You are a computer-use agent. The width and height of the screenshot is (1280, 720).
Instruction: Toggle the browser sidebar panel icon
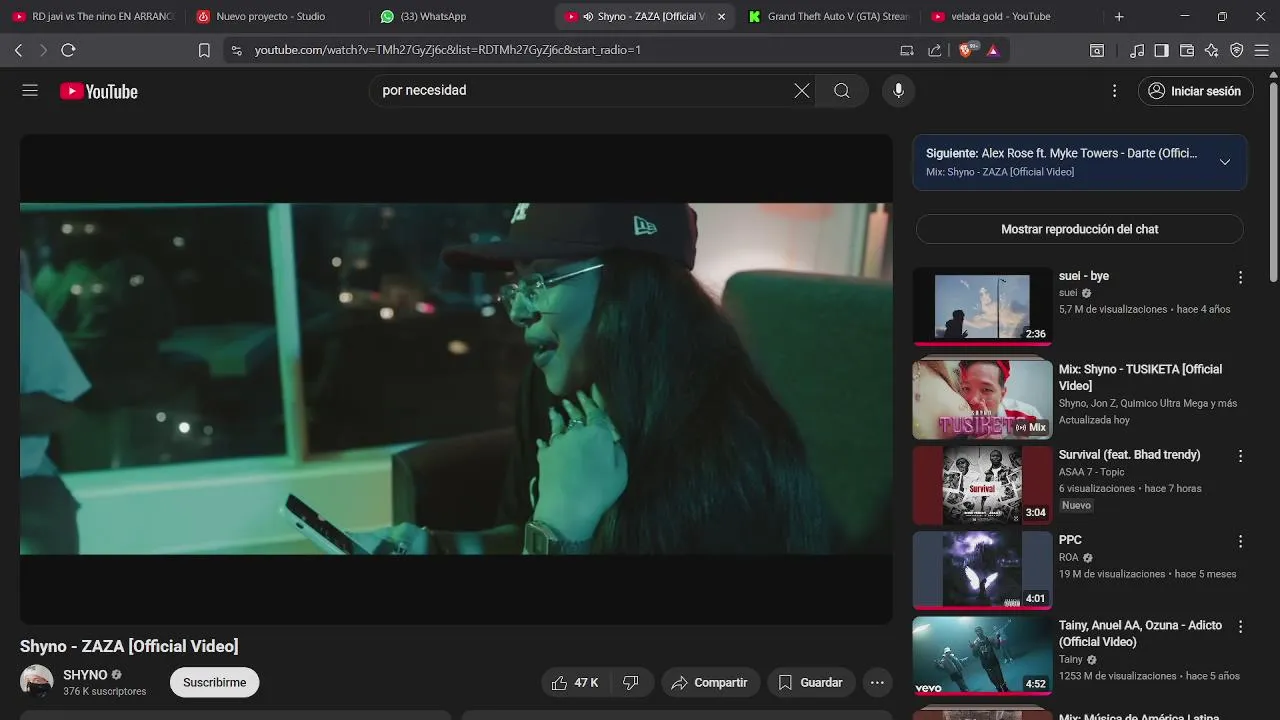pyautogui.click(x=1161, y=50)
